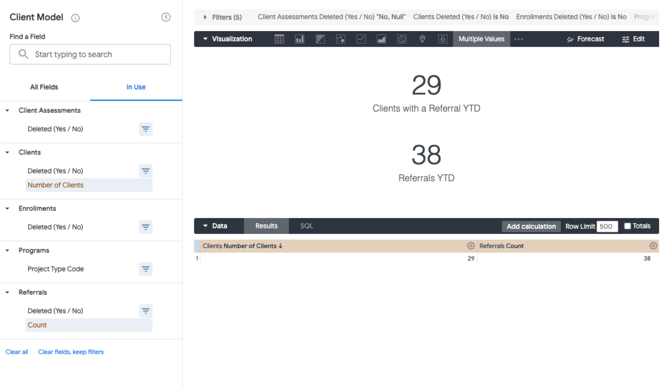Collapse the Visualization section
The image size is (670, 387).
tap(205, 39)
